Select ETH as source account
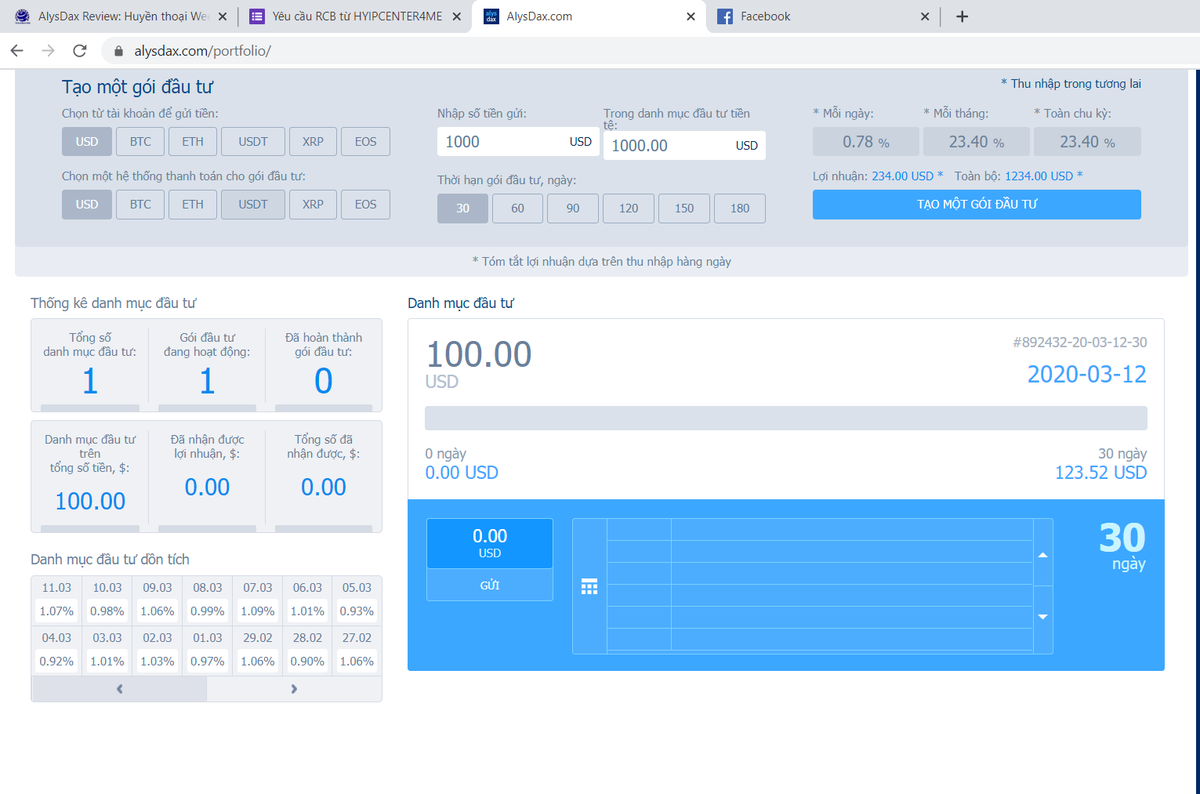 [x=193, y=142]
